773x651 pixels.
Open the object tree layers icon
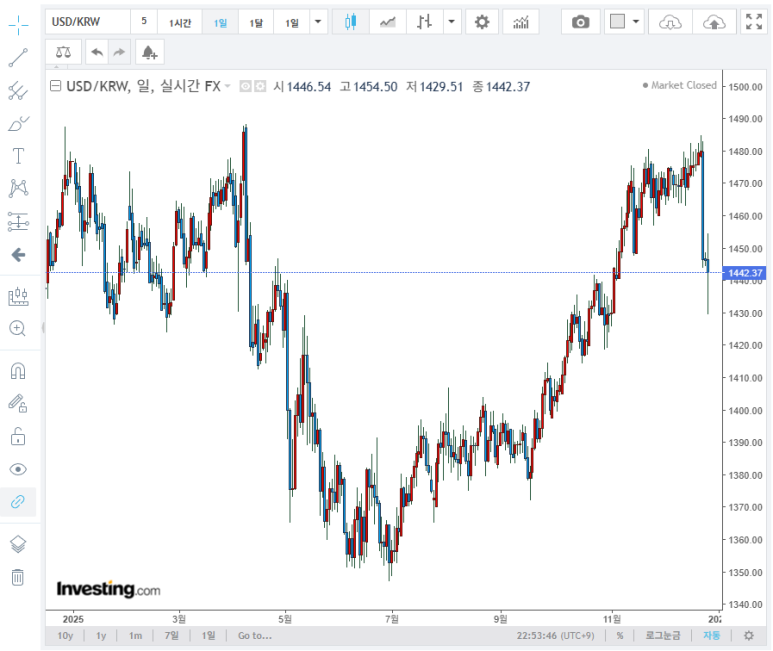(x=18, y=544)
